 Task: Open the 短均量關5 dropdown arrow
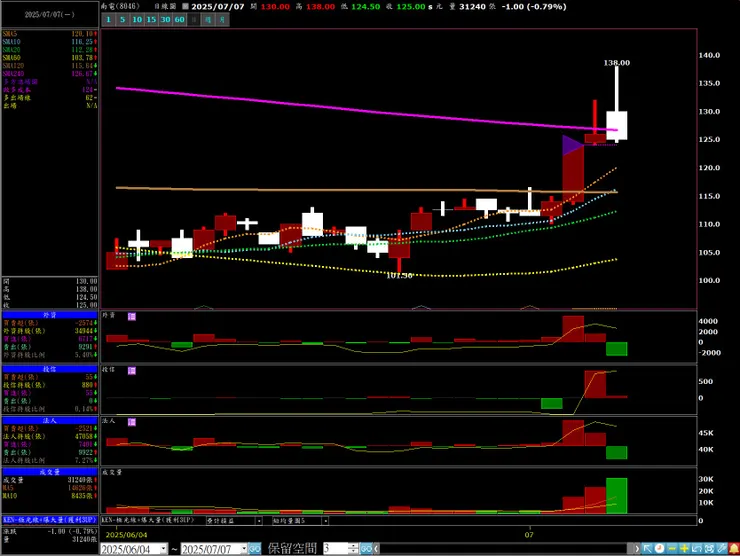(325, 521)
